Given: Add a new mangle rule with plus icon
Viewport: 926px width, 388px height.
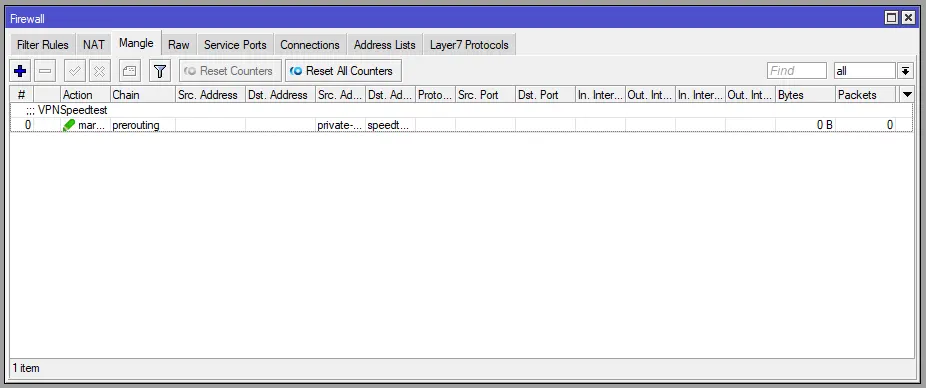Looking at the screenshot, I should click(21, 71).
